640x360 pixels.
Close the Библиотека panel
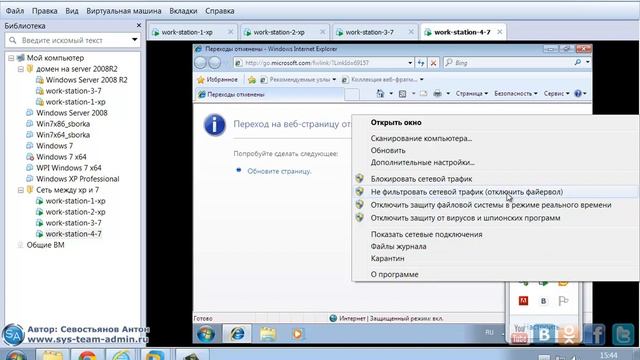(139, 25)
